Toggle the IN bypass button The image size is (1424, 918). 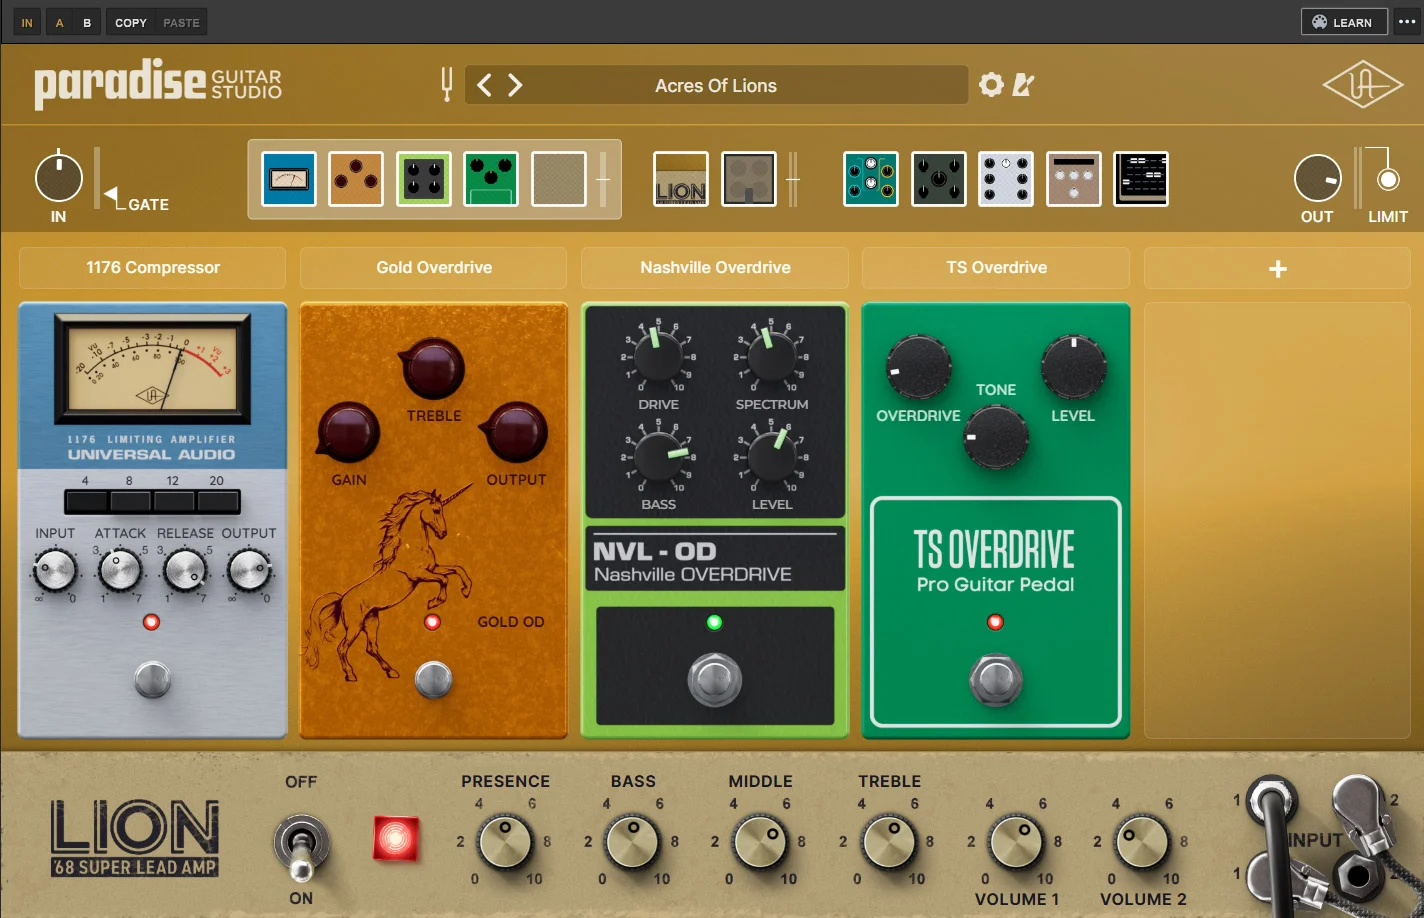coord(27,22)
